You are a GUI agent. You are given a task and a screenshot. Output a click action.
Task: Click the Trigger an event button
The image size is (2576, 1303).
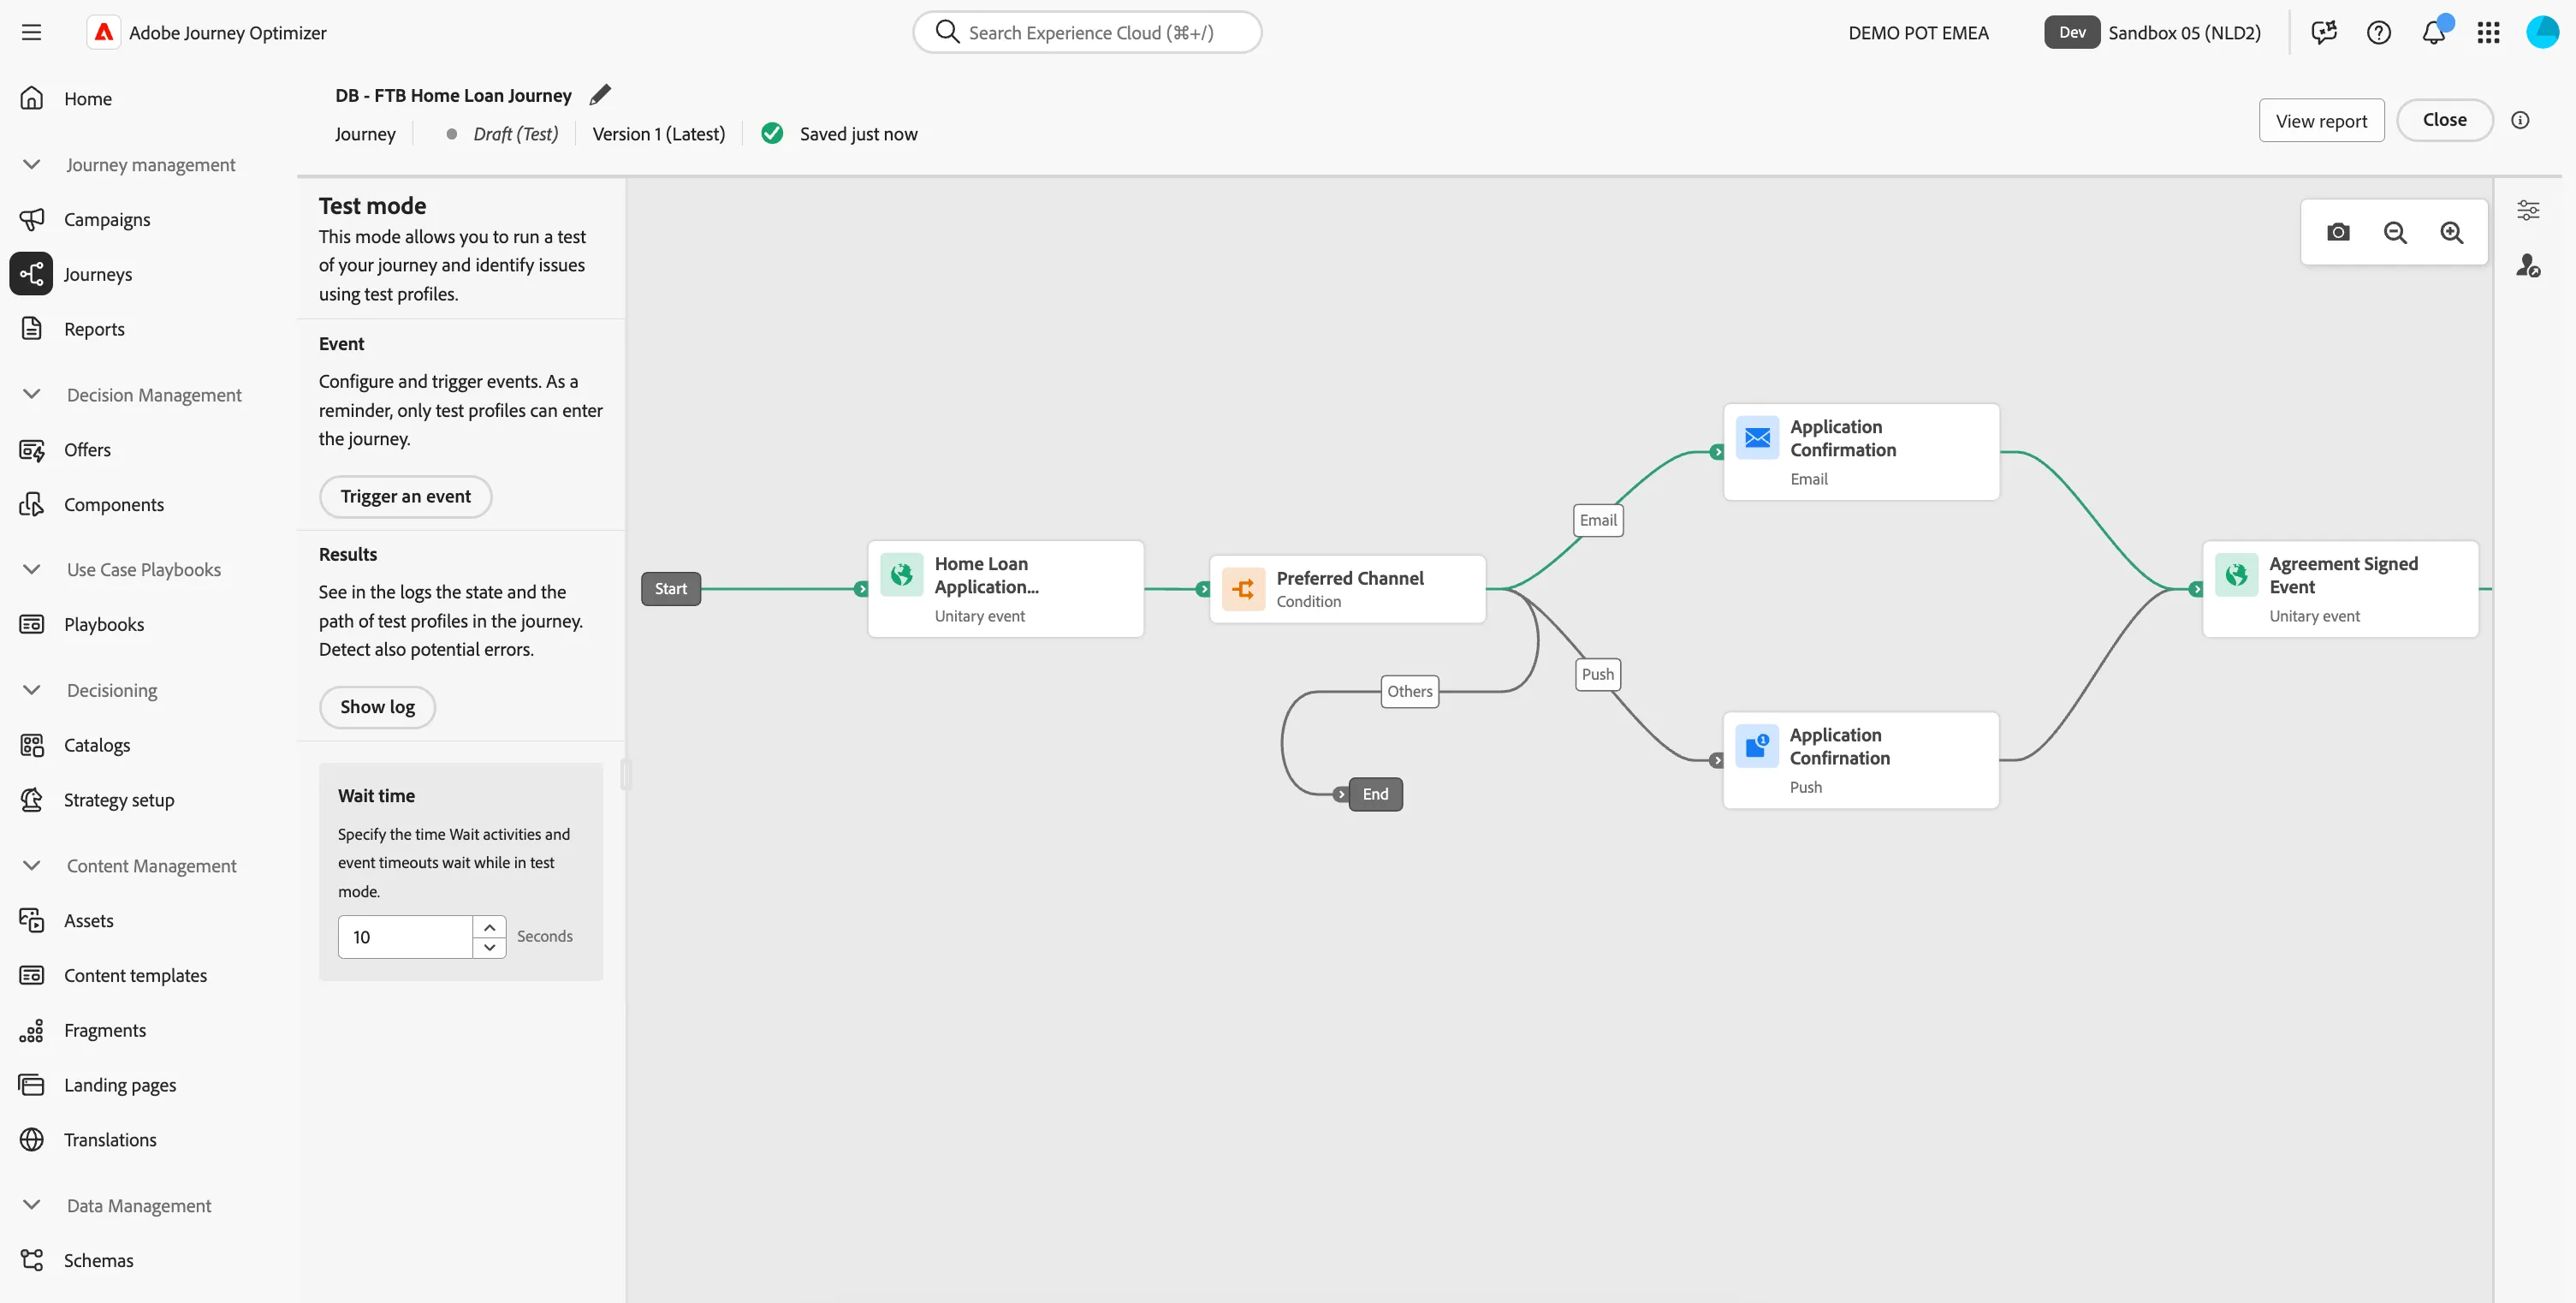pos(405,497)
